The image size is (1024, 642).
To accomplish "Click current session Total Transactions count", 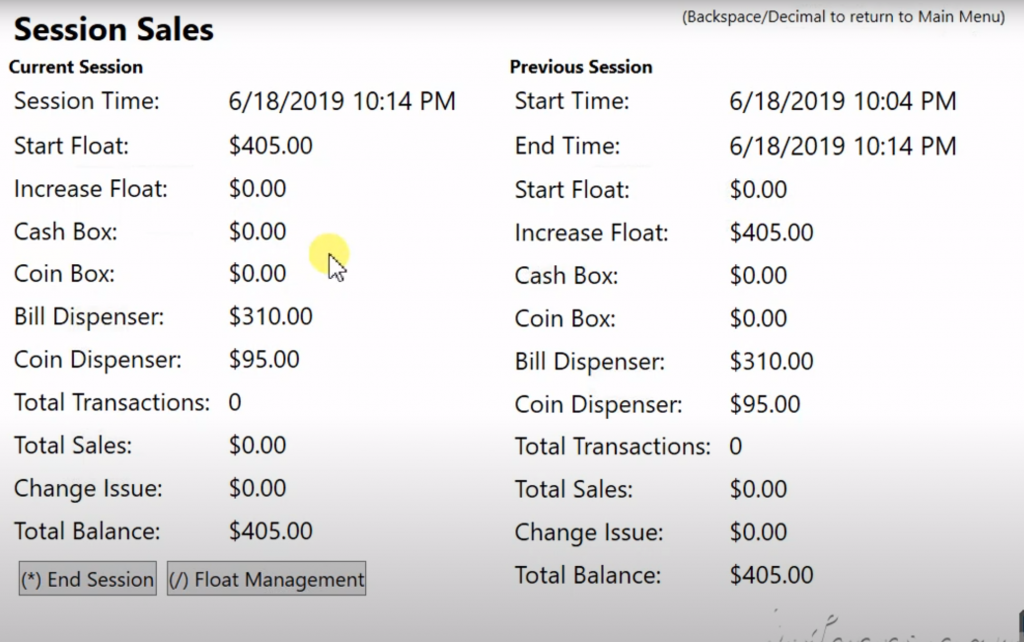I will 234,403.
